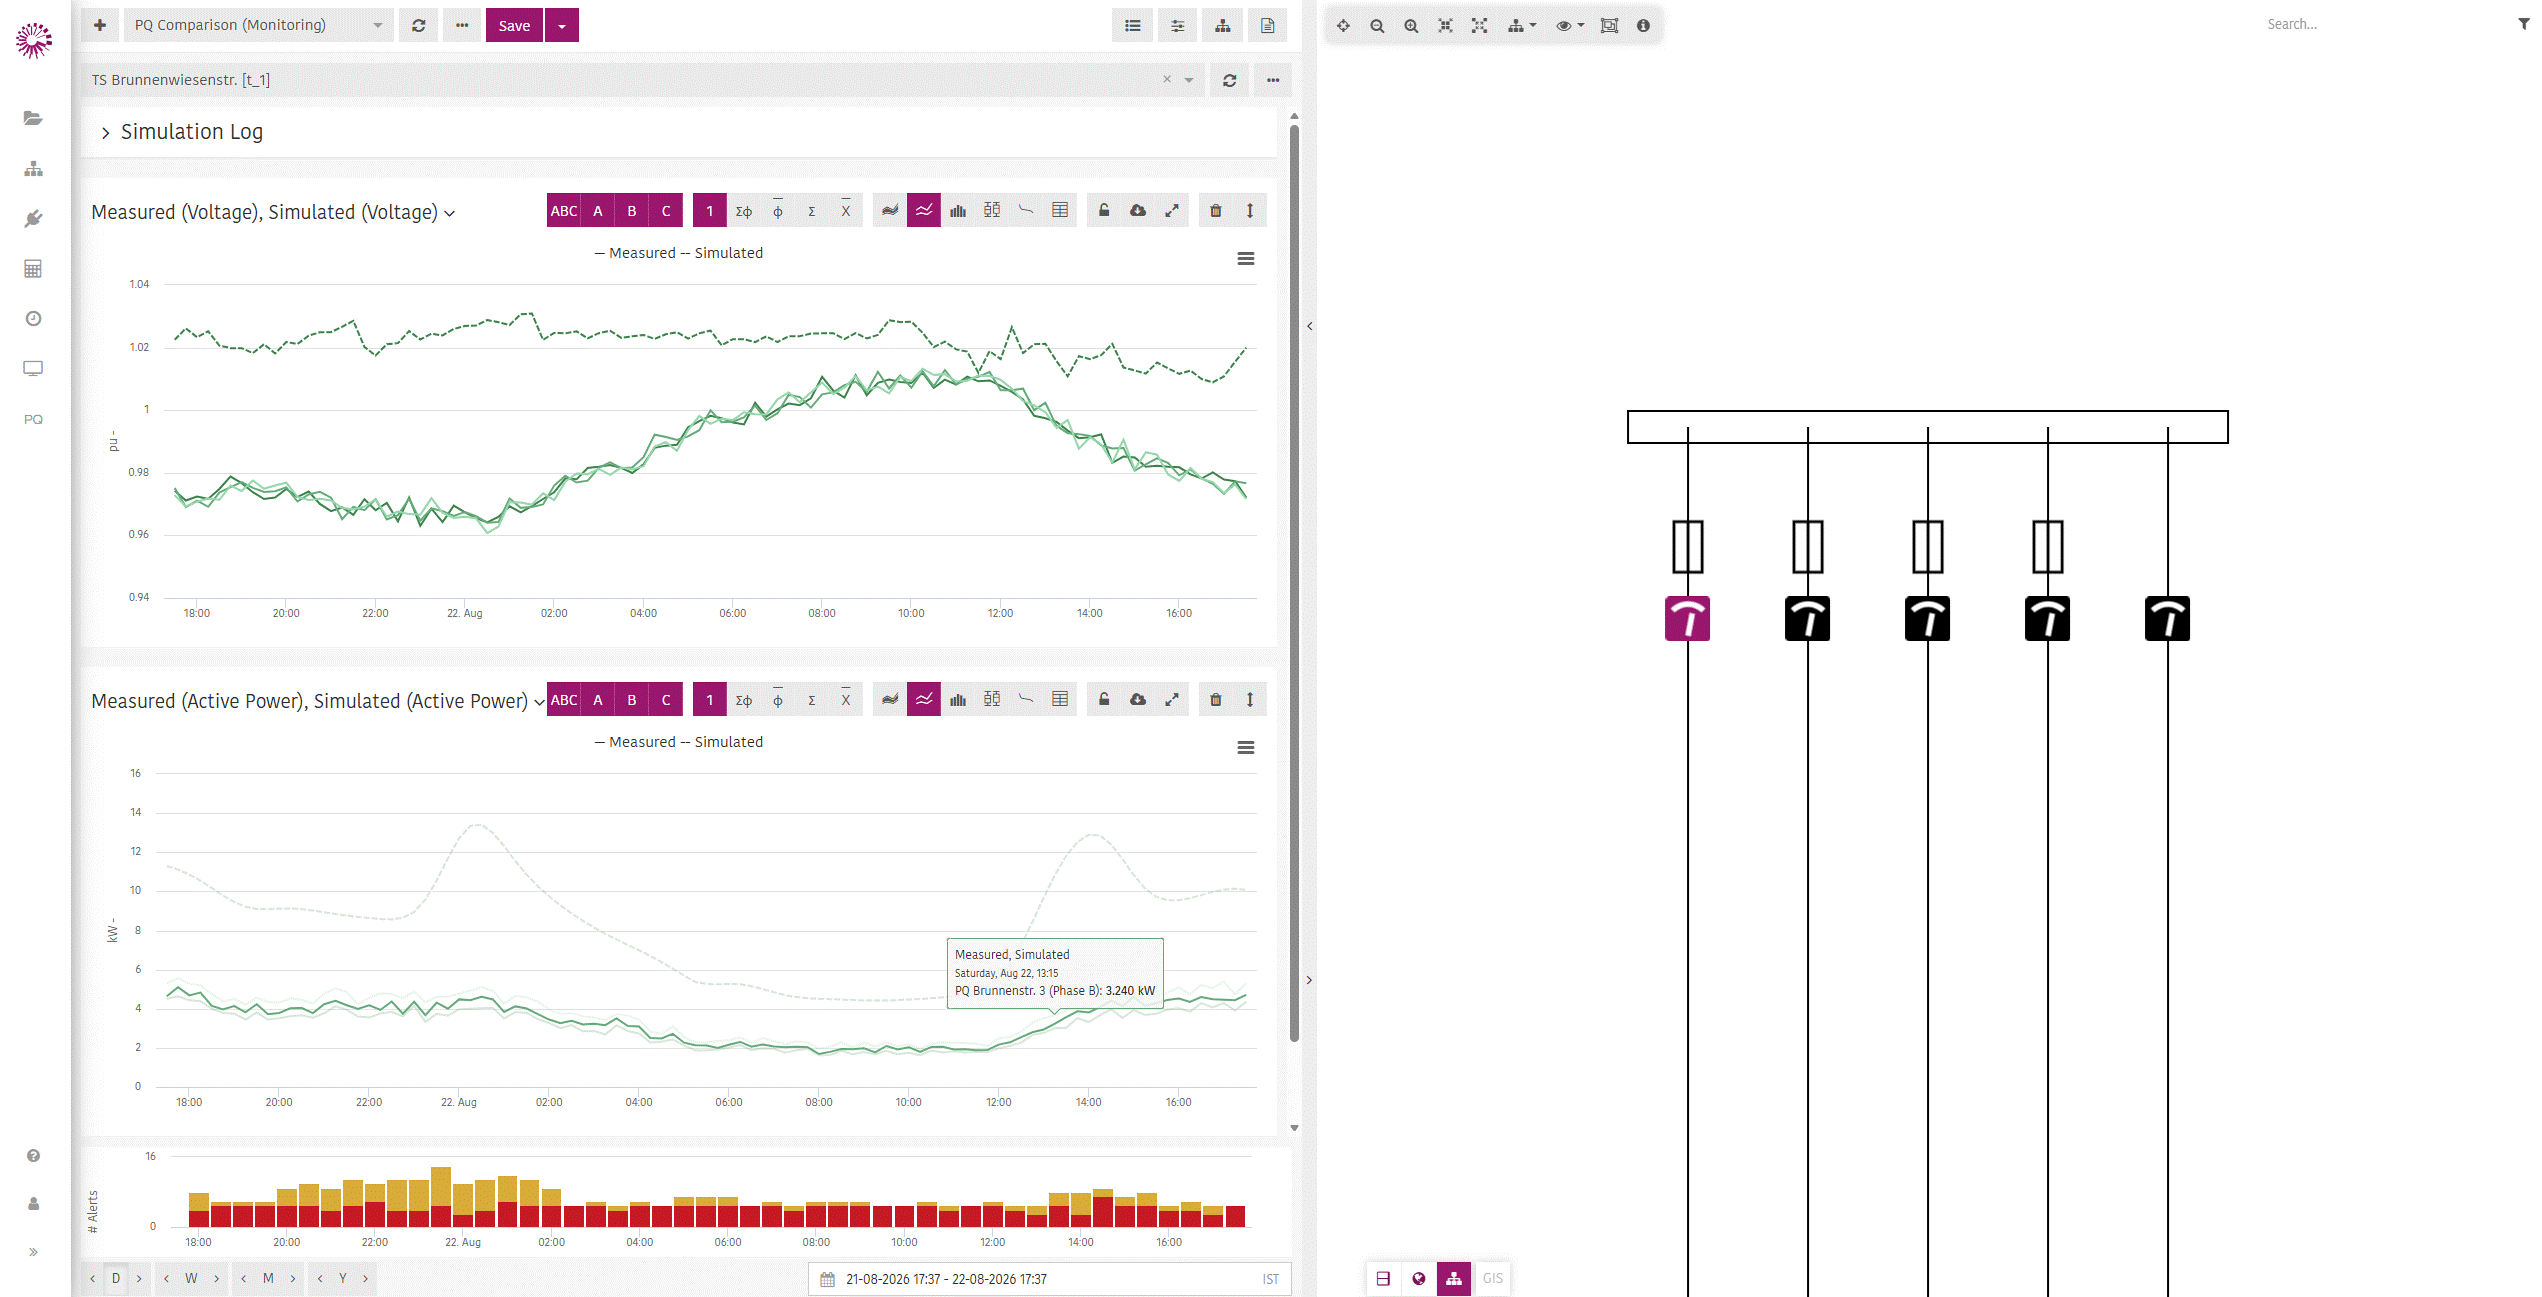Download Voltage chart data via cloud icon

pyautogui.click(x=1138, y=210)
